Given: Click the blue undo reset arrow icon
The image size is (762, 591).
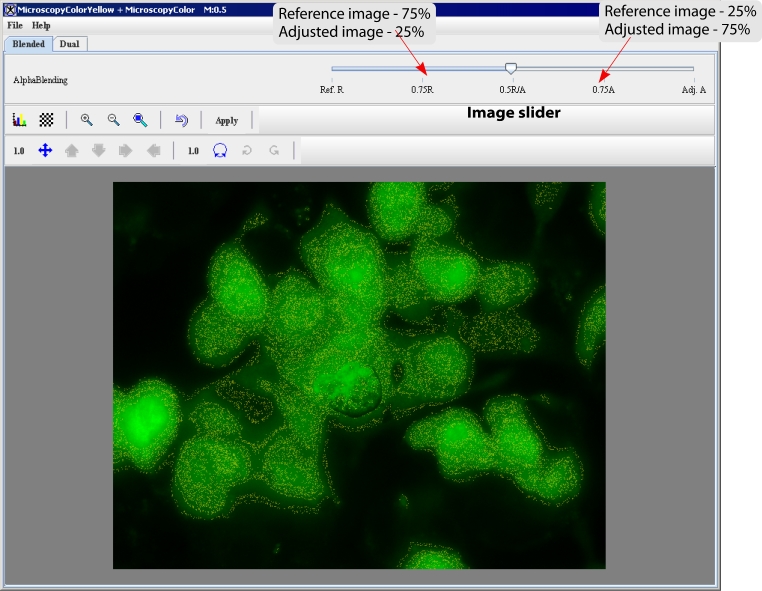Looking at the screenshot, I should [181, 120].
